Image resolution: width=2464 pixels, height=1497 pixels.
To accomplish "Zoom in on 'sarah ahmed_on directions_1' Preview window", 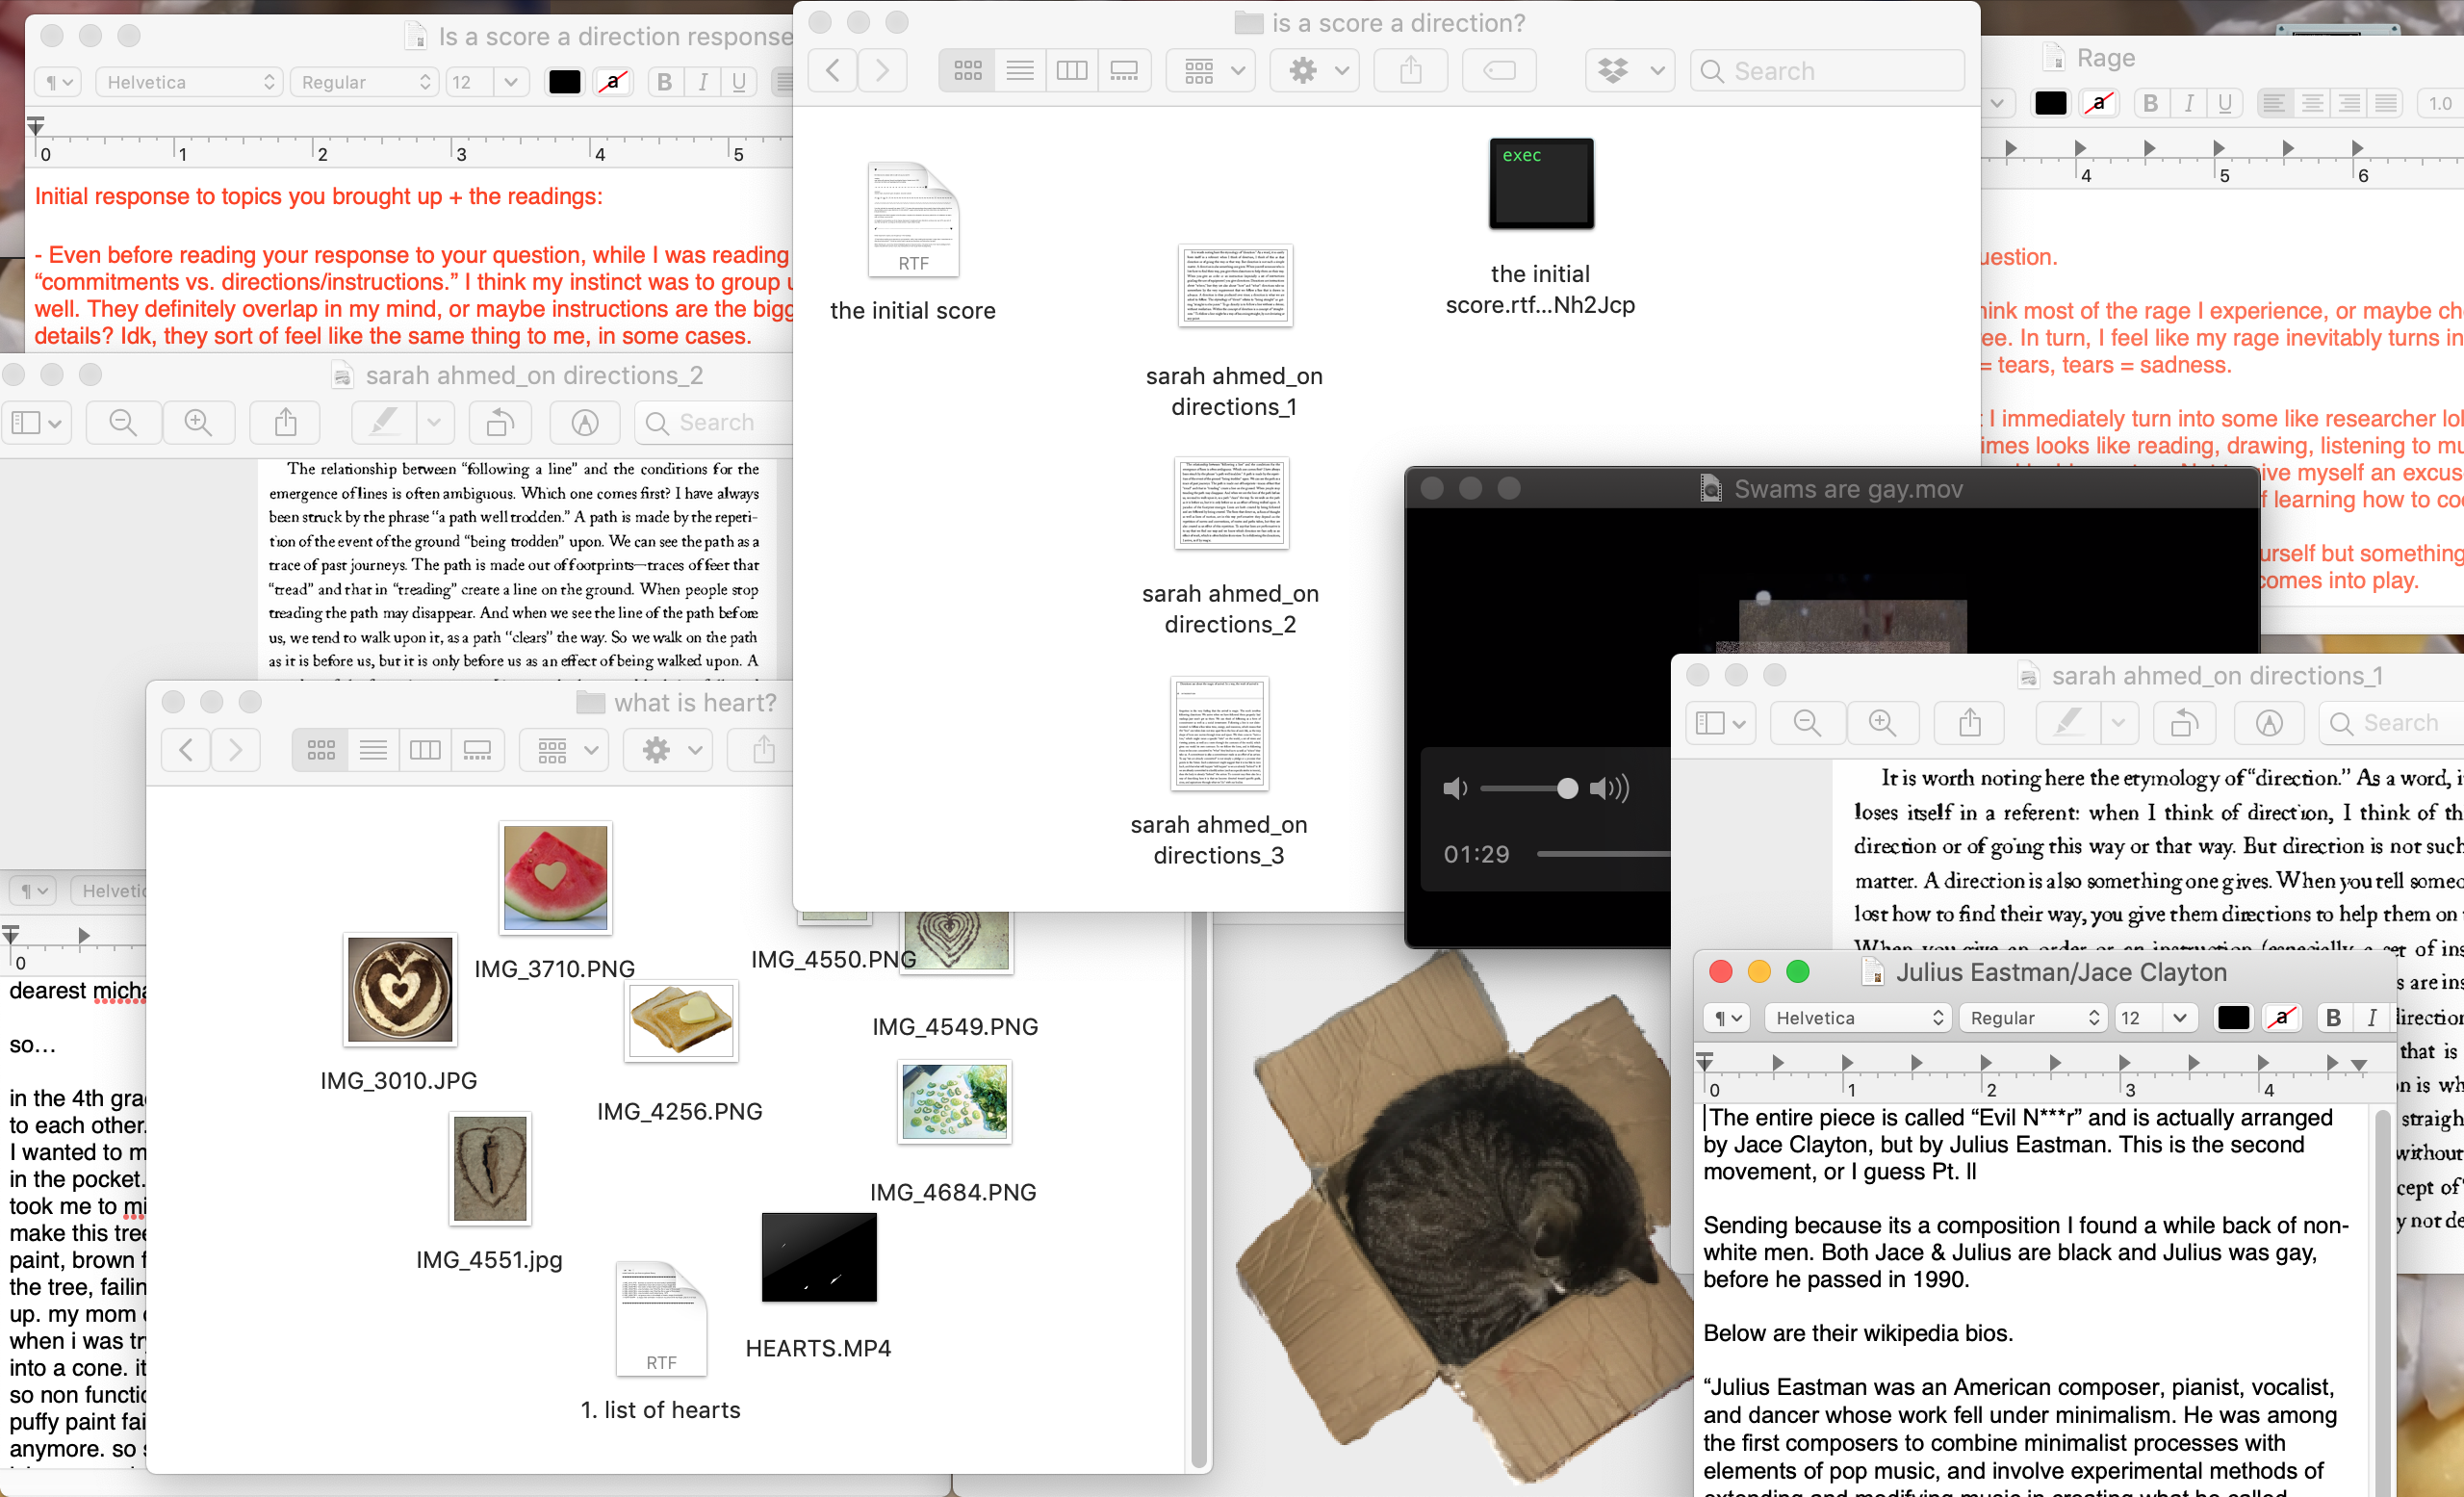I will click(1882, 723).
